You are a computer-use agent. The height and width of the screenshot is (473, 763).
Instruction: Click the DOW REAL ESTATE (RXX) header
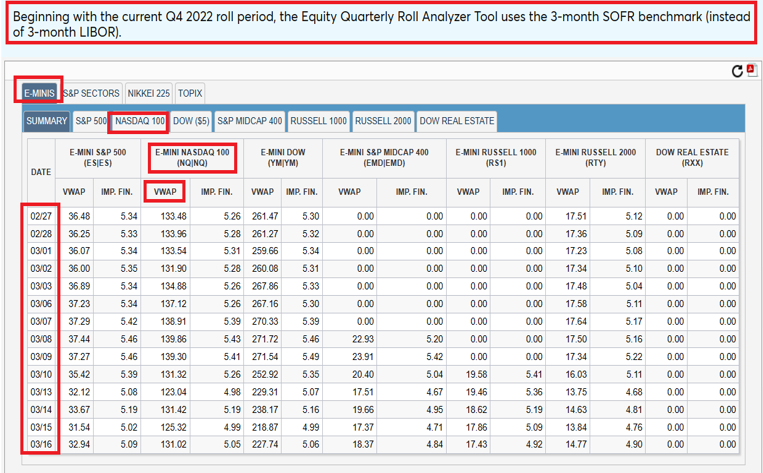point(692,158)
